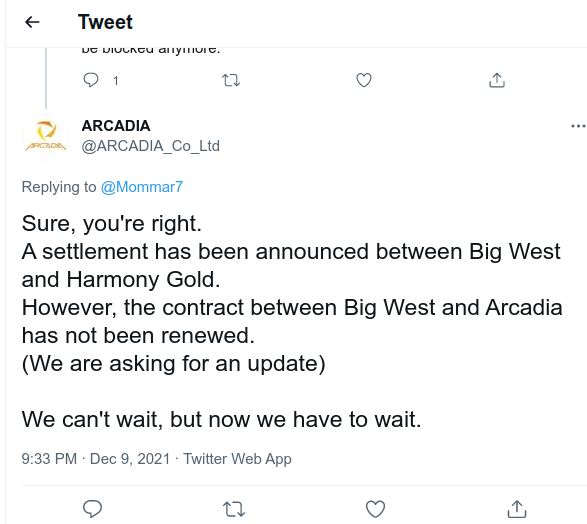Screen dimensions: 587x524
Task: Open the ARCADIA profile avatar
Action: click(46, 136)
